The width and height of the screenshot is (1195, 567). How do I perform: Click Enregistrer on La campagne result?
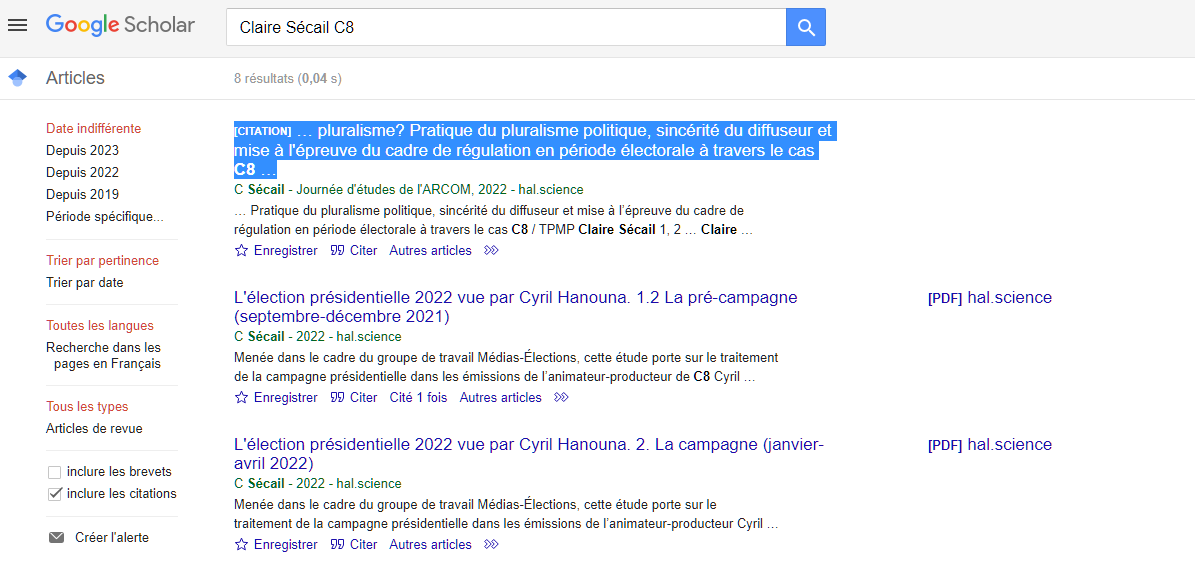285,544
